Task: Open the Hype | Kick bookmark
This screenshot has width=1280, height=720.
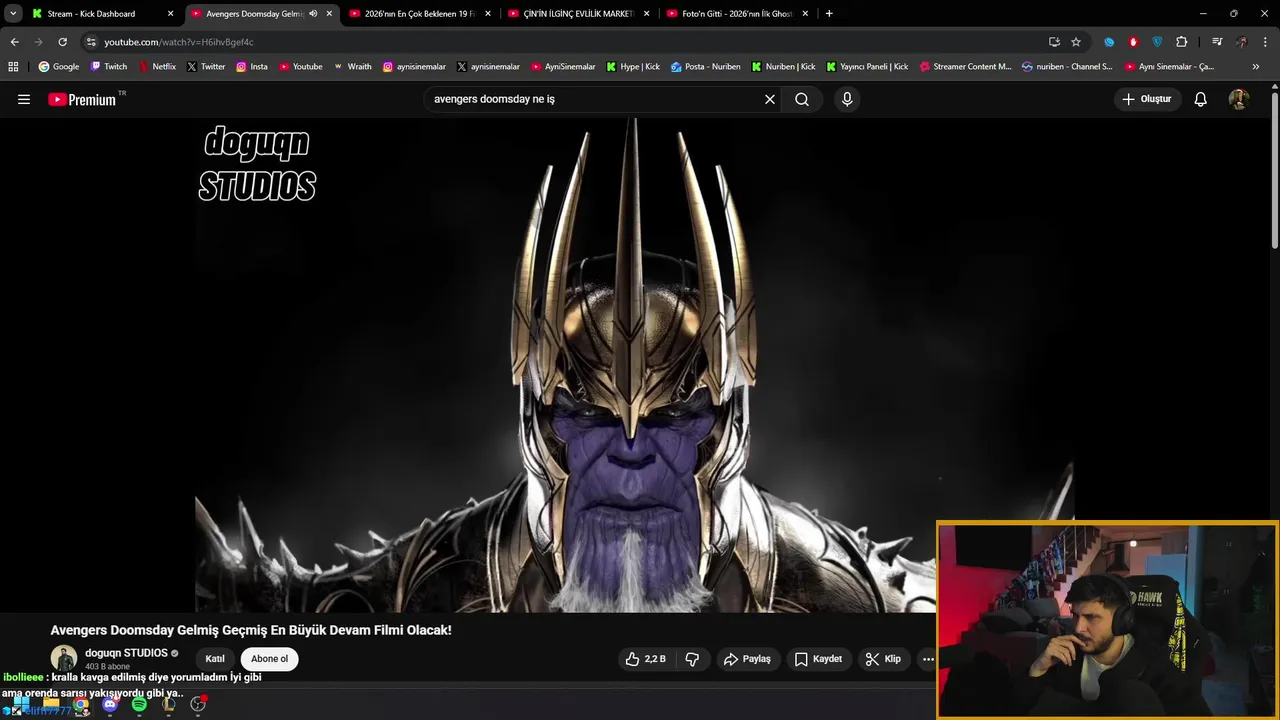Action: [x=633, y=67]
